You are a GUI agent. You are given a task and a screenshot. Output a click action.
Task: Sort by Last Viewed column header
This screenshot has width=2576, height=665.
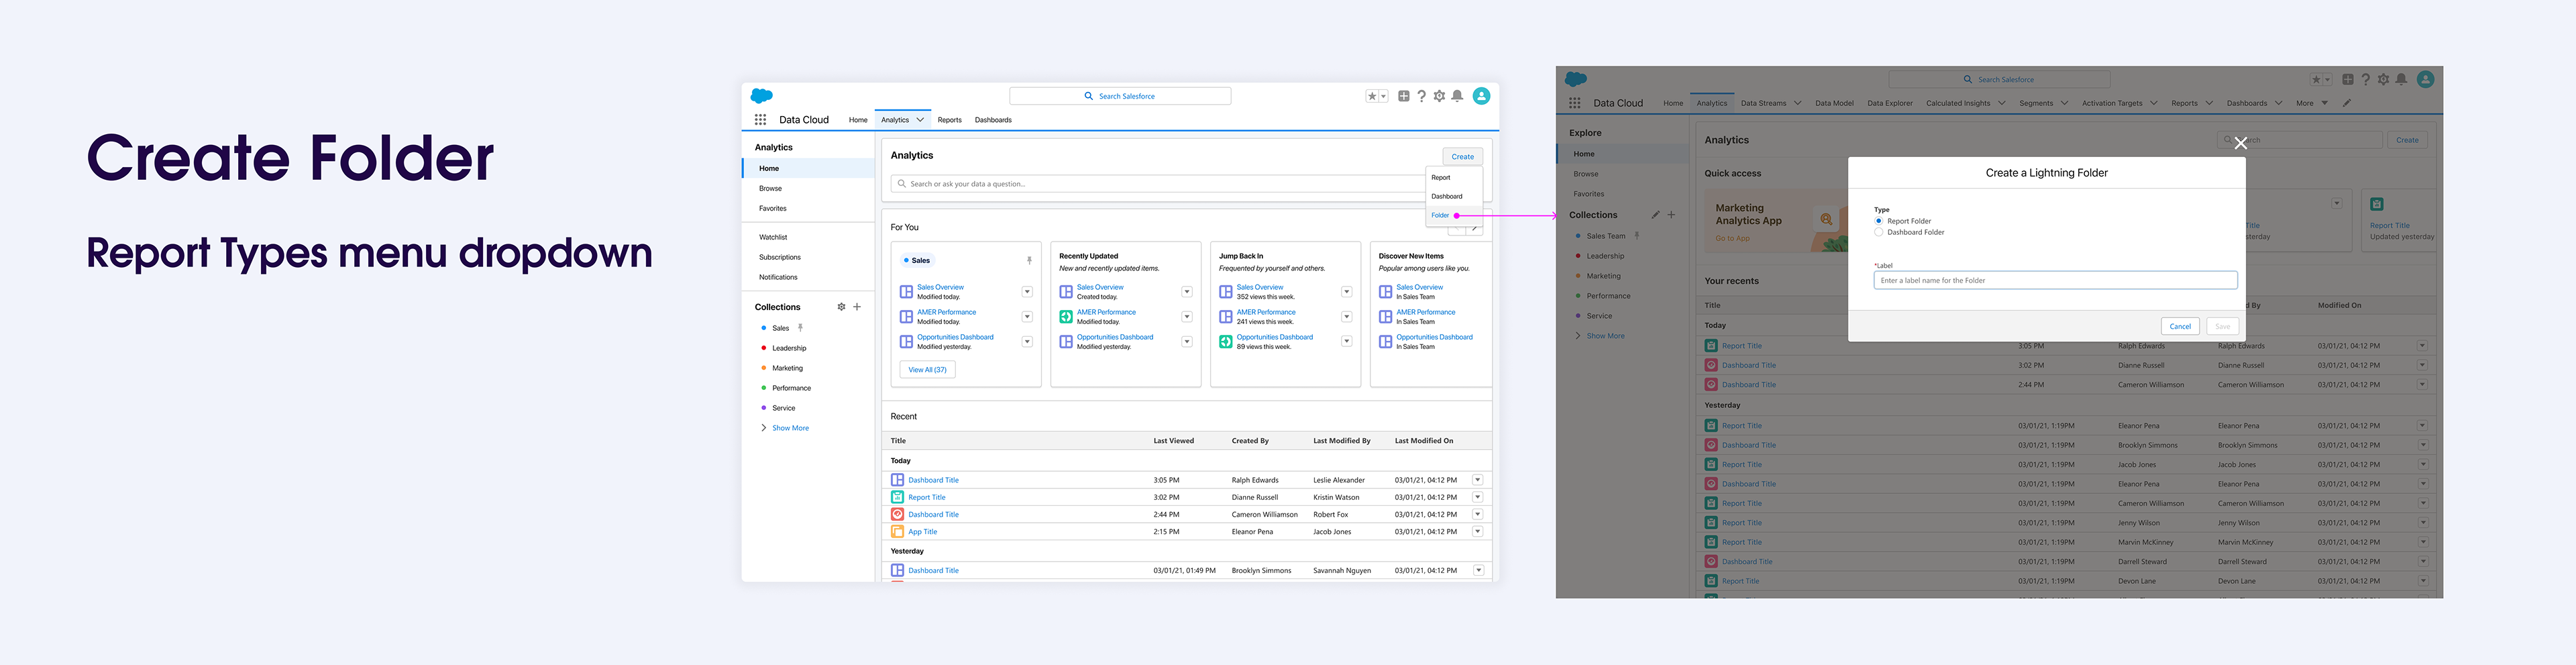pos(1173,441)
